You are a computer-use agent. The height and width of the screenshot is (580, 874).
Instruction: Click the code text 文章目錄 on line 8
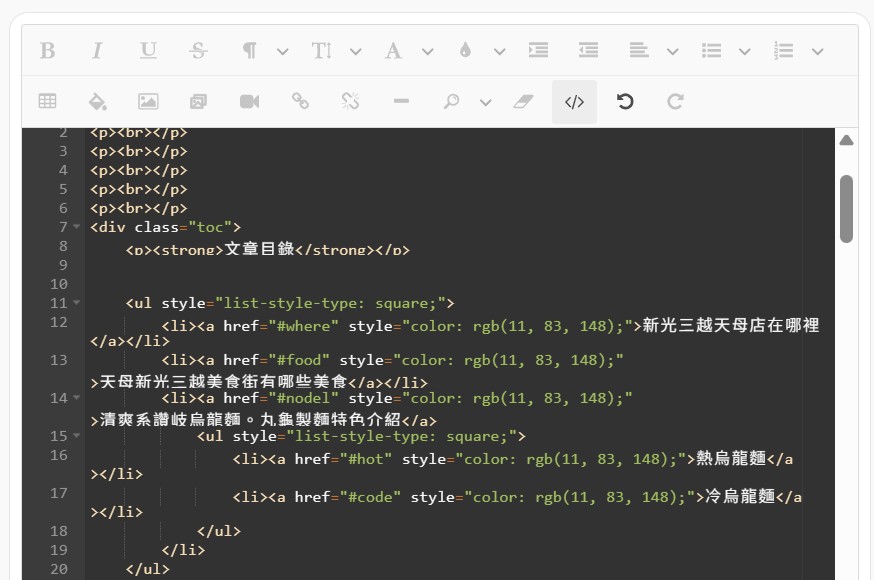tap(259, 249)
